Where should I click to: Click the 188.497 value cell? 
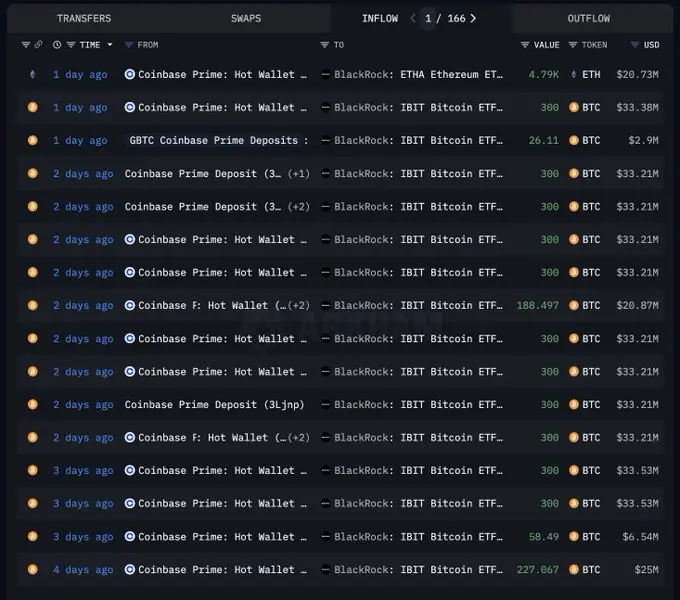pos(538,305)
